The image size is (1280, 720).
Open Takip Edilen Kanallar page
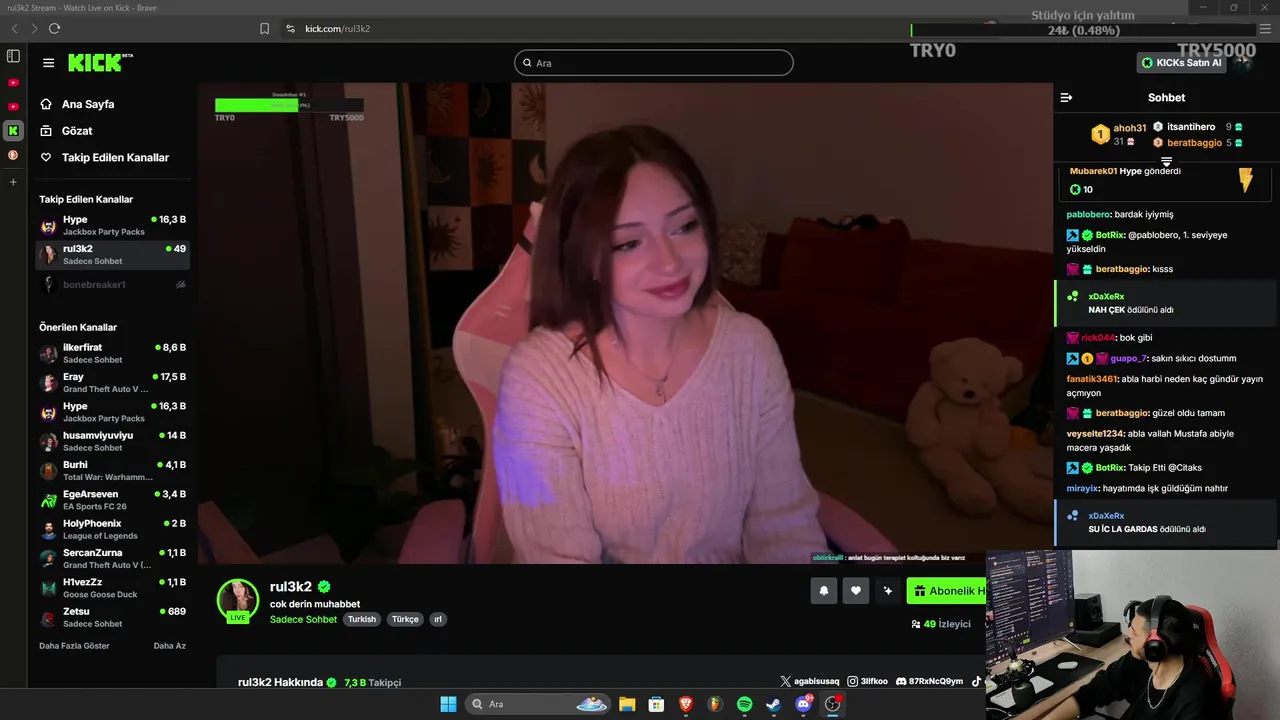click(104, 158)
